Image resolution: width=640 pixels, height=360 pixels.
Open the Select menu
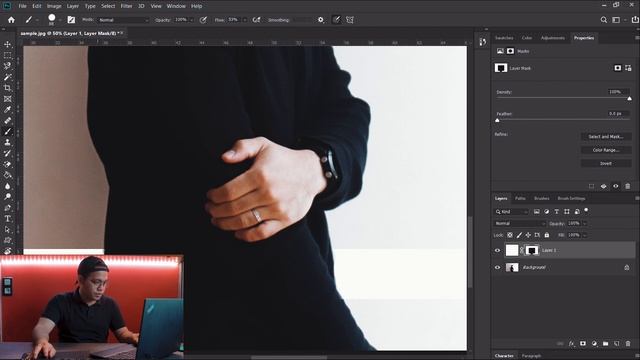(108, 6)
